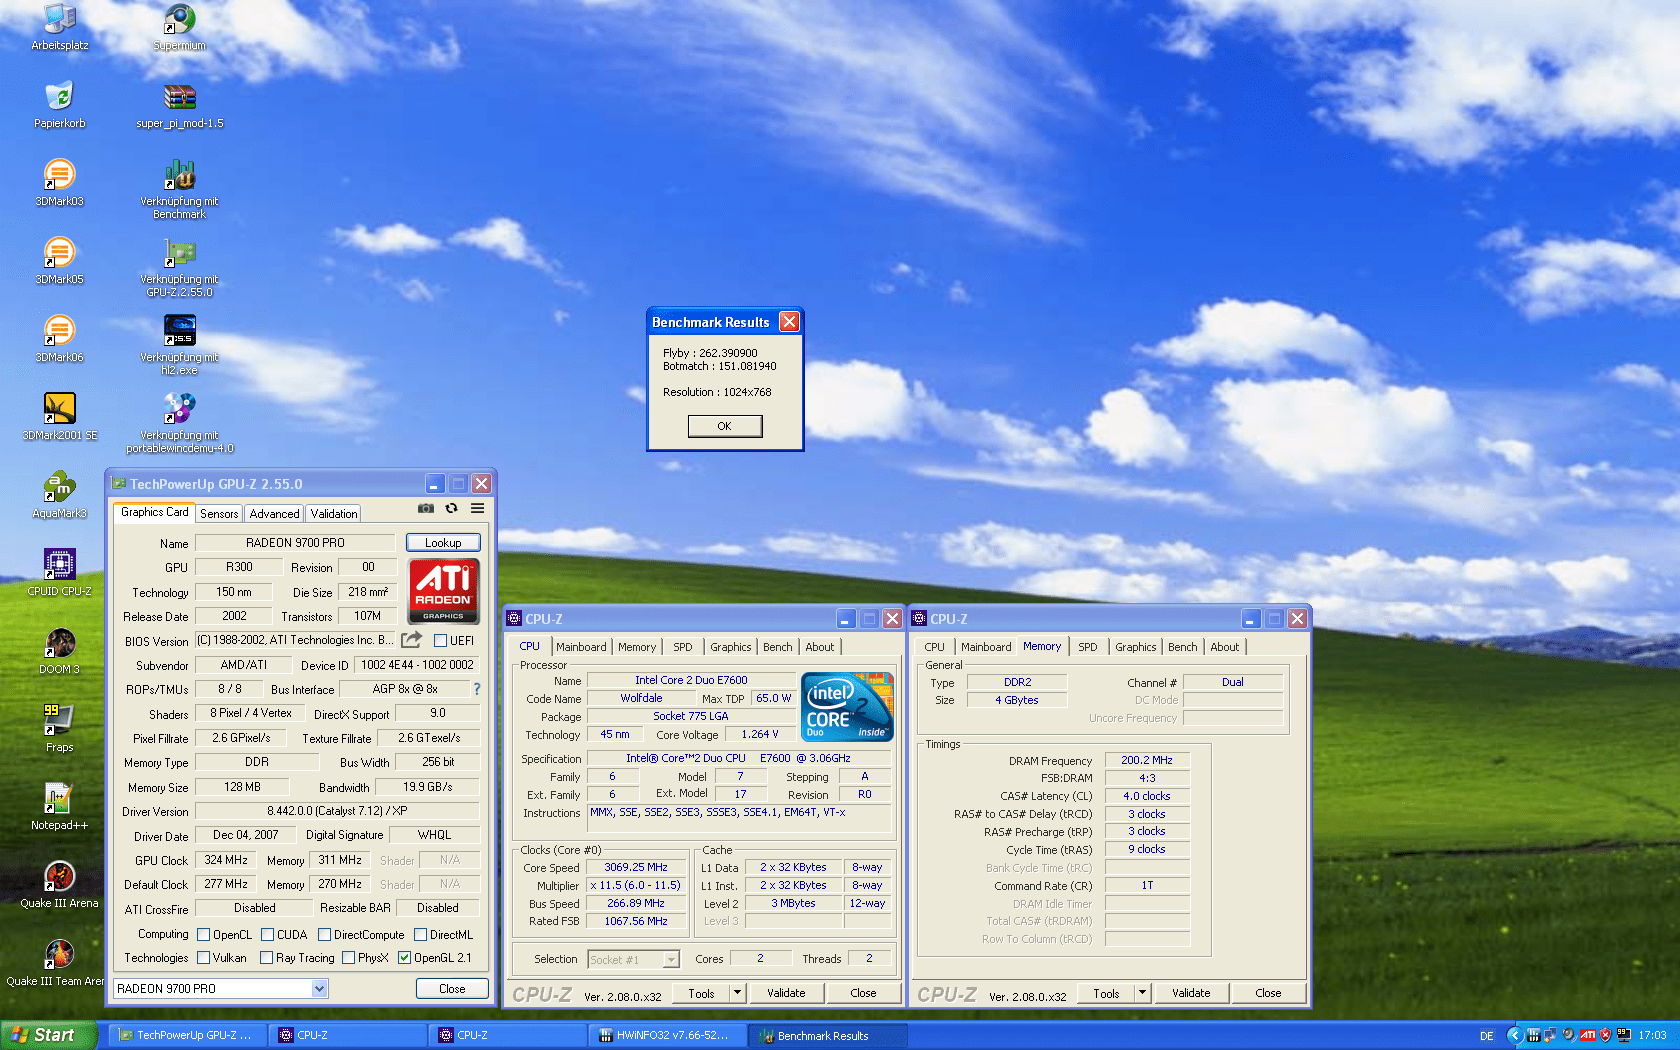Viewport: 1680px width, 1050px height.
Task: Toggle the Vulkan checkbox
Action: (203, 958)
